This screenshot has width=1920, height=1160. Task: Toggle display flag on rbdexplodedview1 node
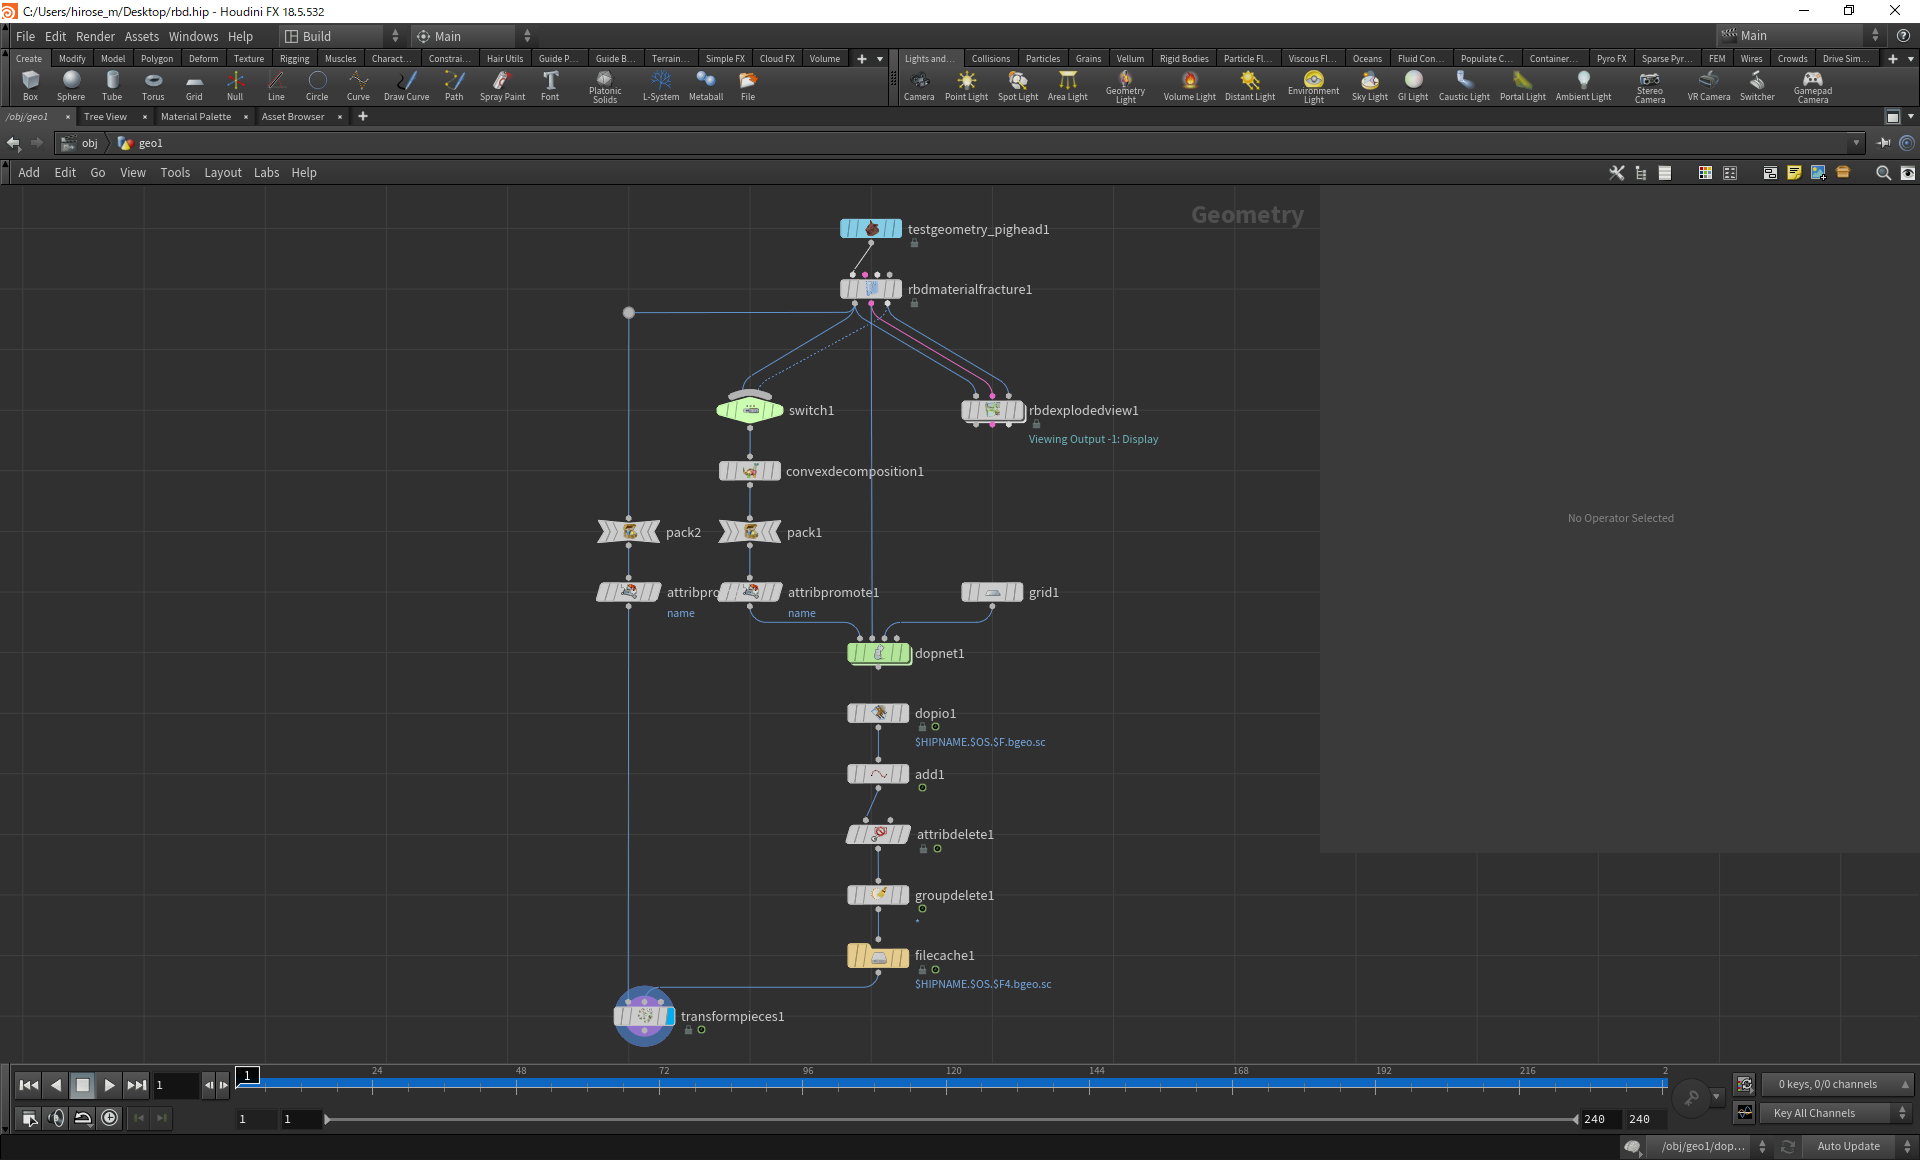click(1018, 410)
